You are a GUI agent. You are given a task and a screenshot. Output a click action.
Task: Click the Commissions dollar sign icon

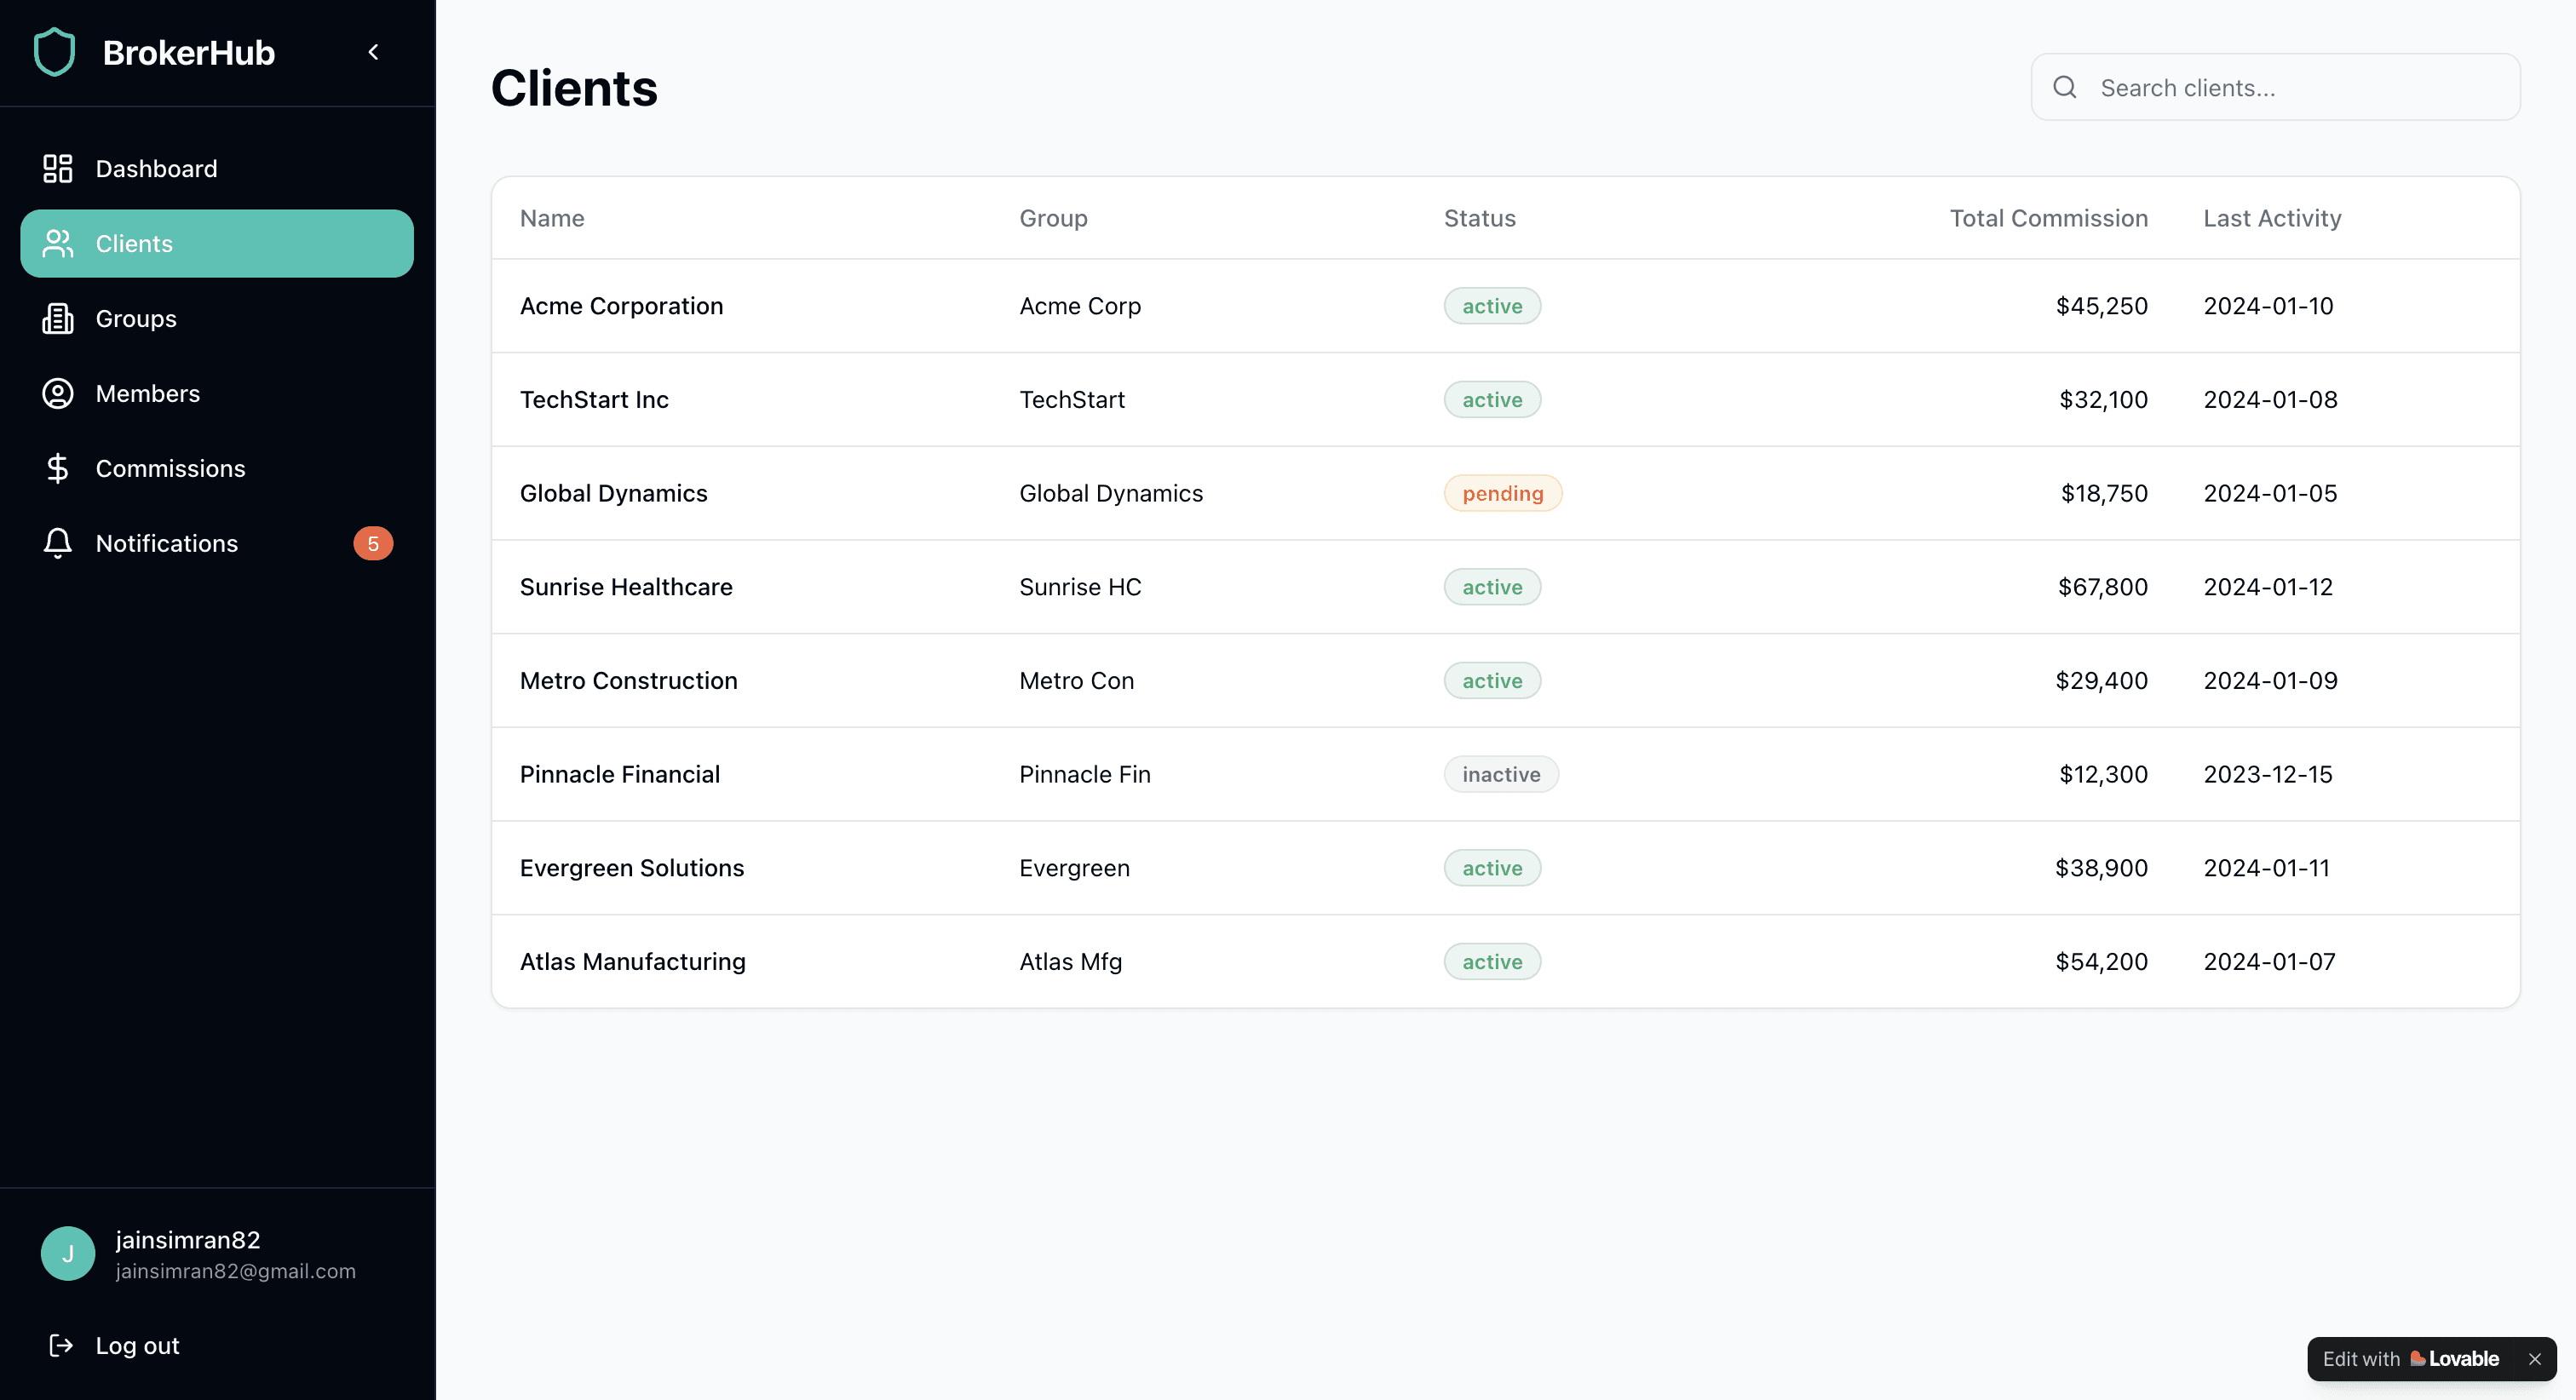click(58, 468)
